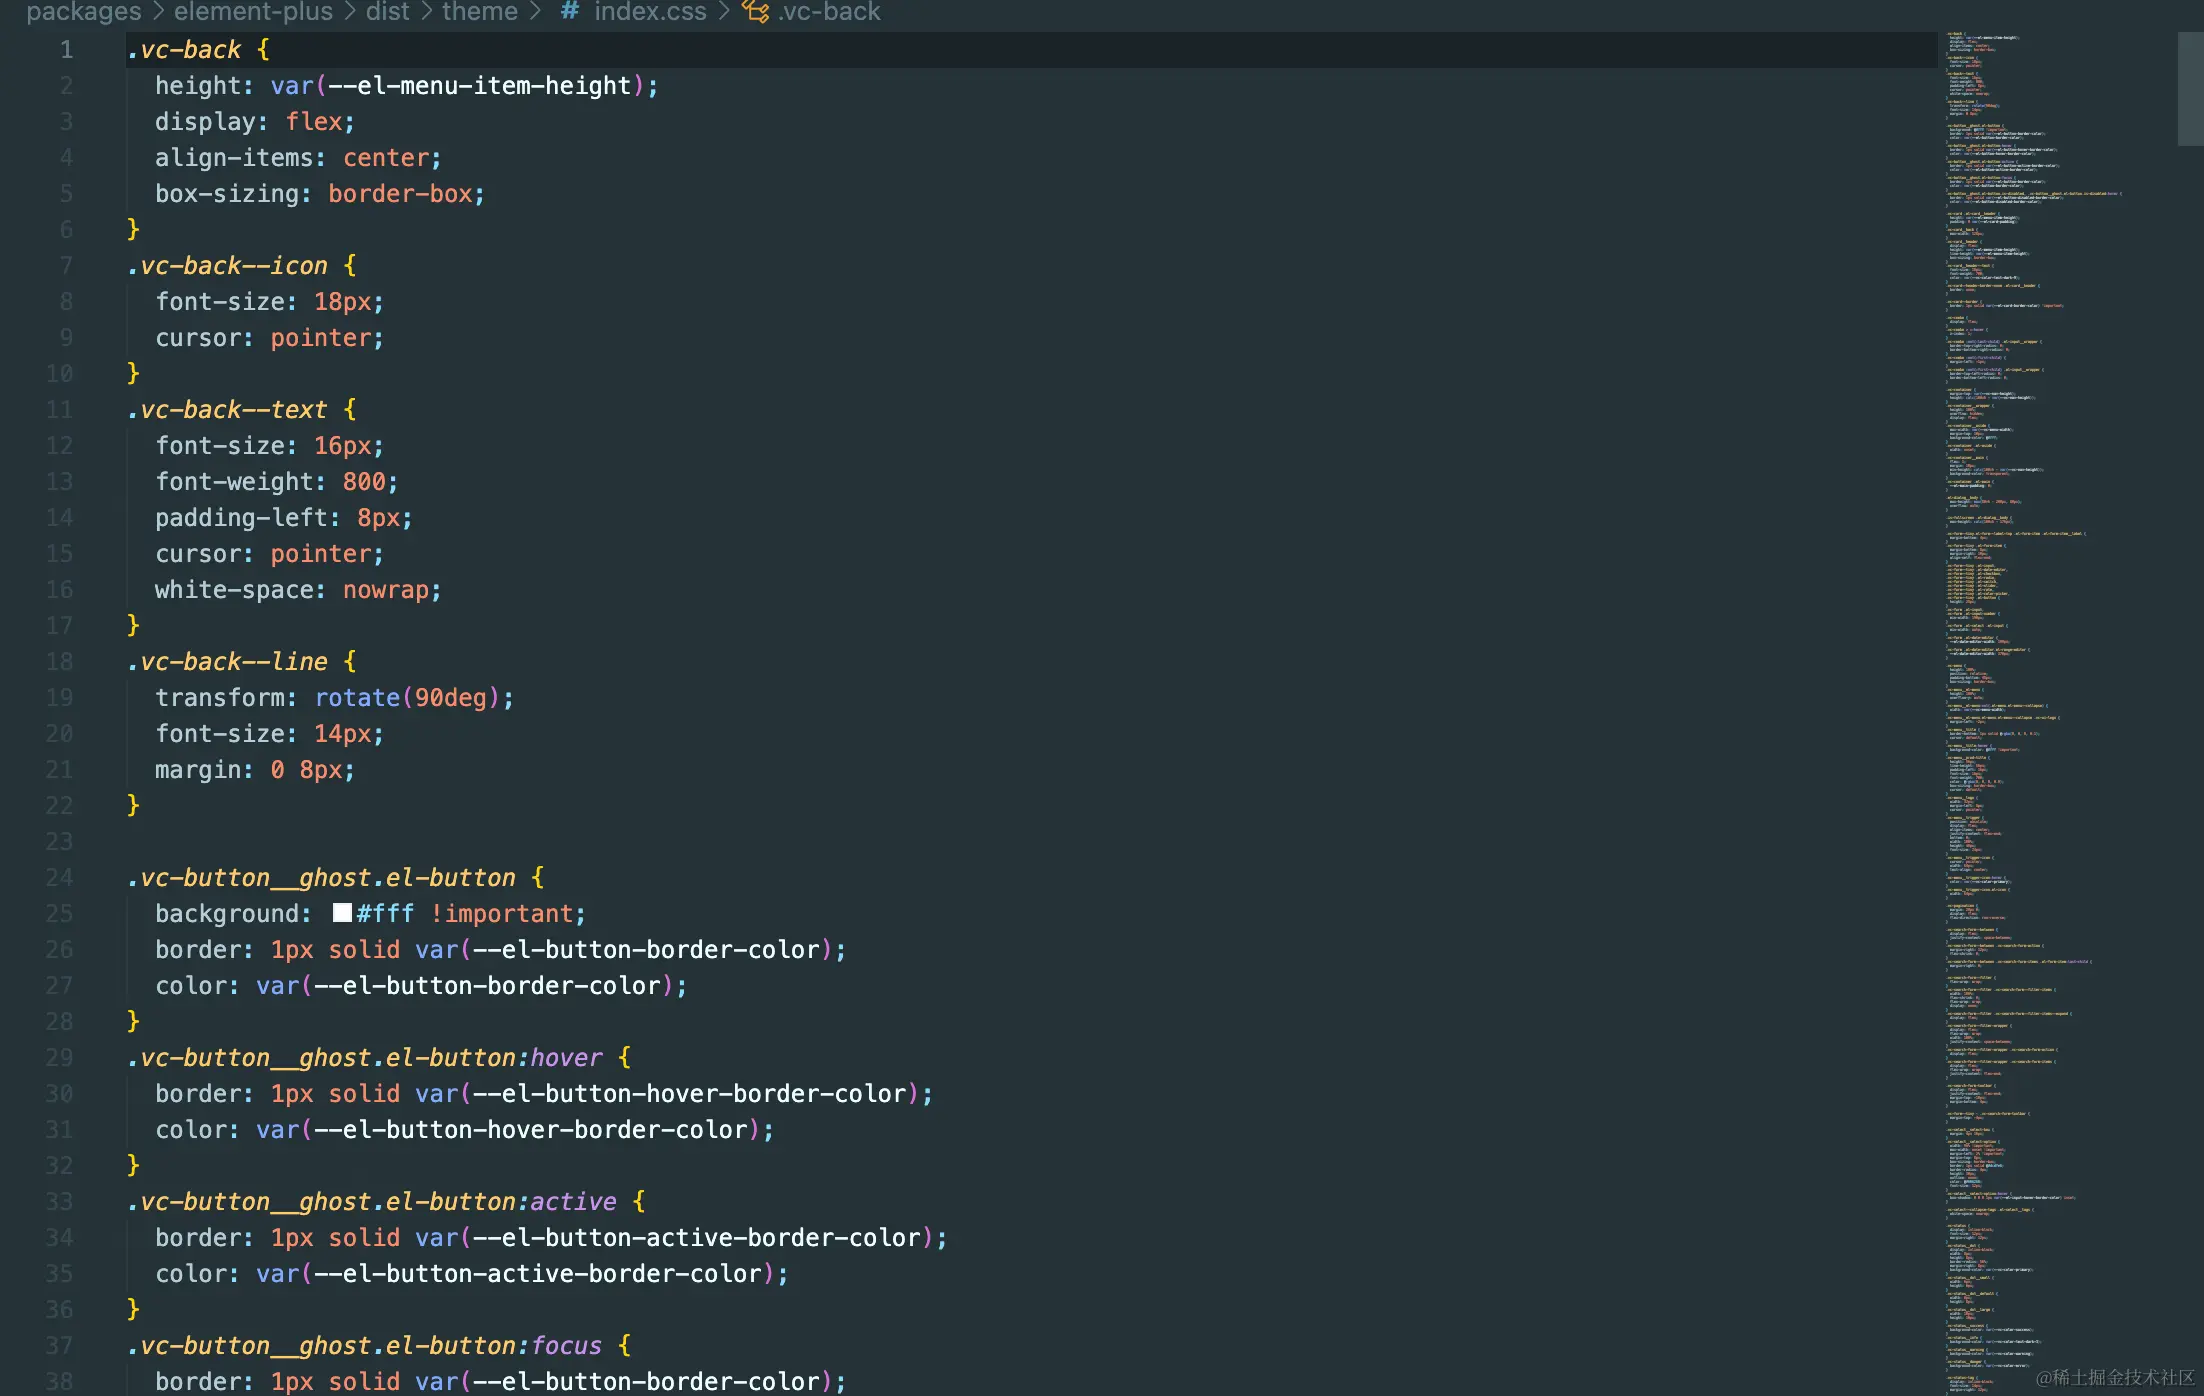This screenshot has width=2204, height=1396.
Task: Open the 'element-plus' breadcrumb folder
Action: [253, 12]
